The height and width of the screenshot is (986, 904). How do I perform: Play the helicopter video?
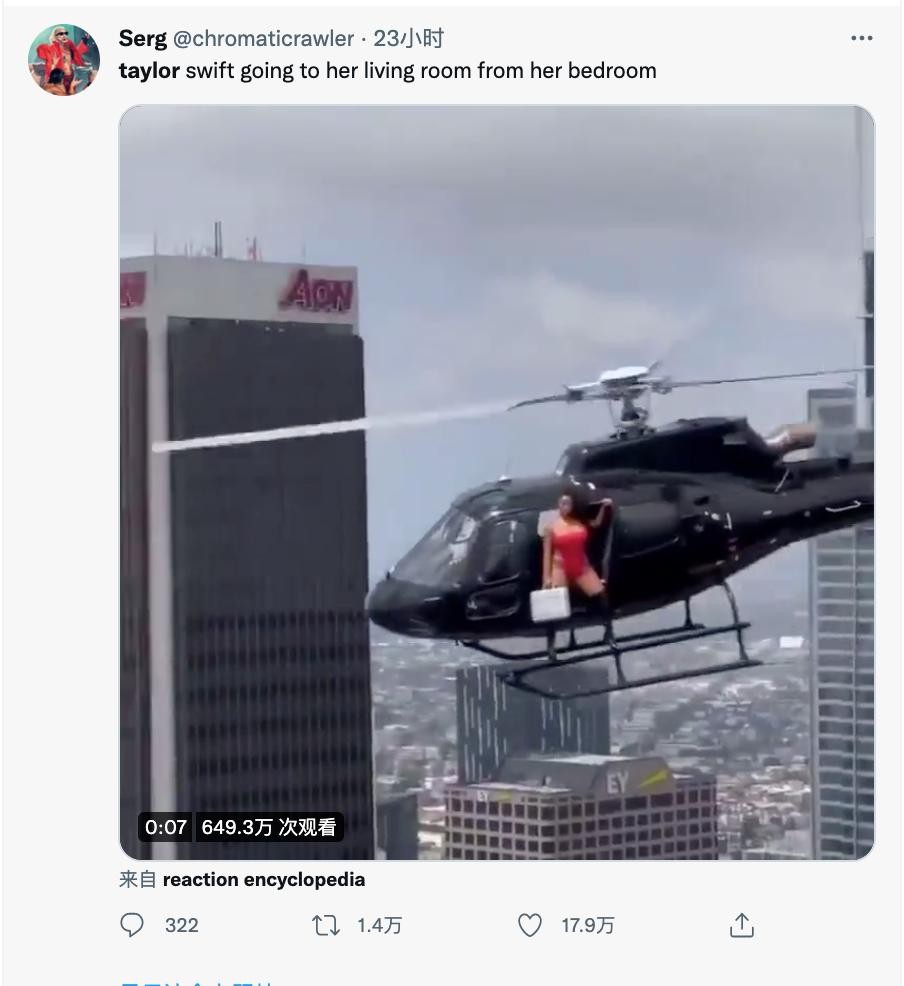[x=497, y=482]
